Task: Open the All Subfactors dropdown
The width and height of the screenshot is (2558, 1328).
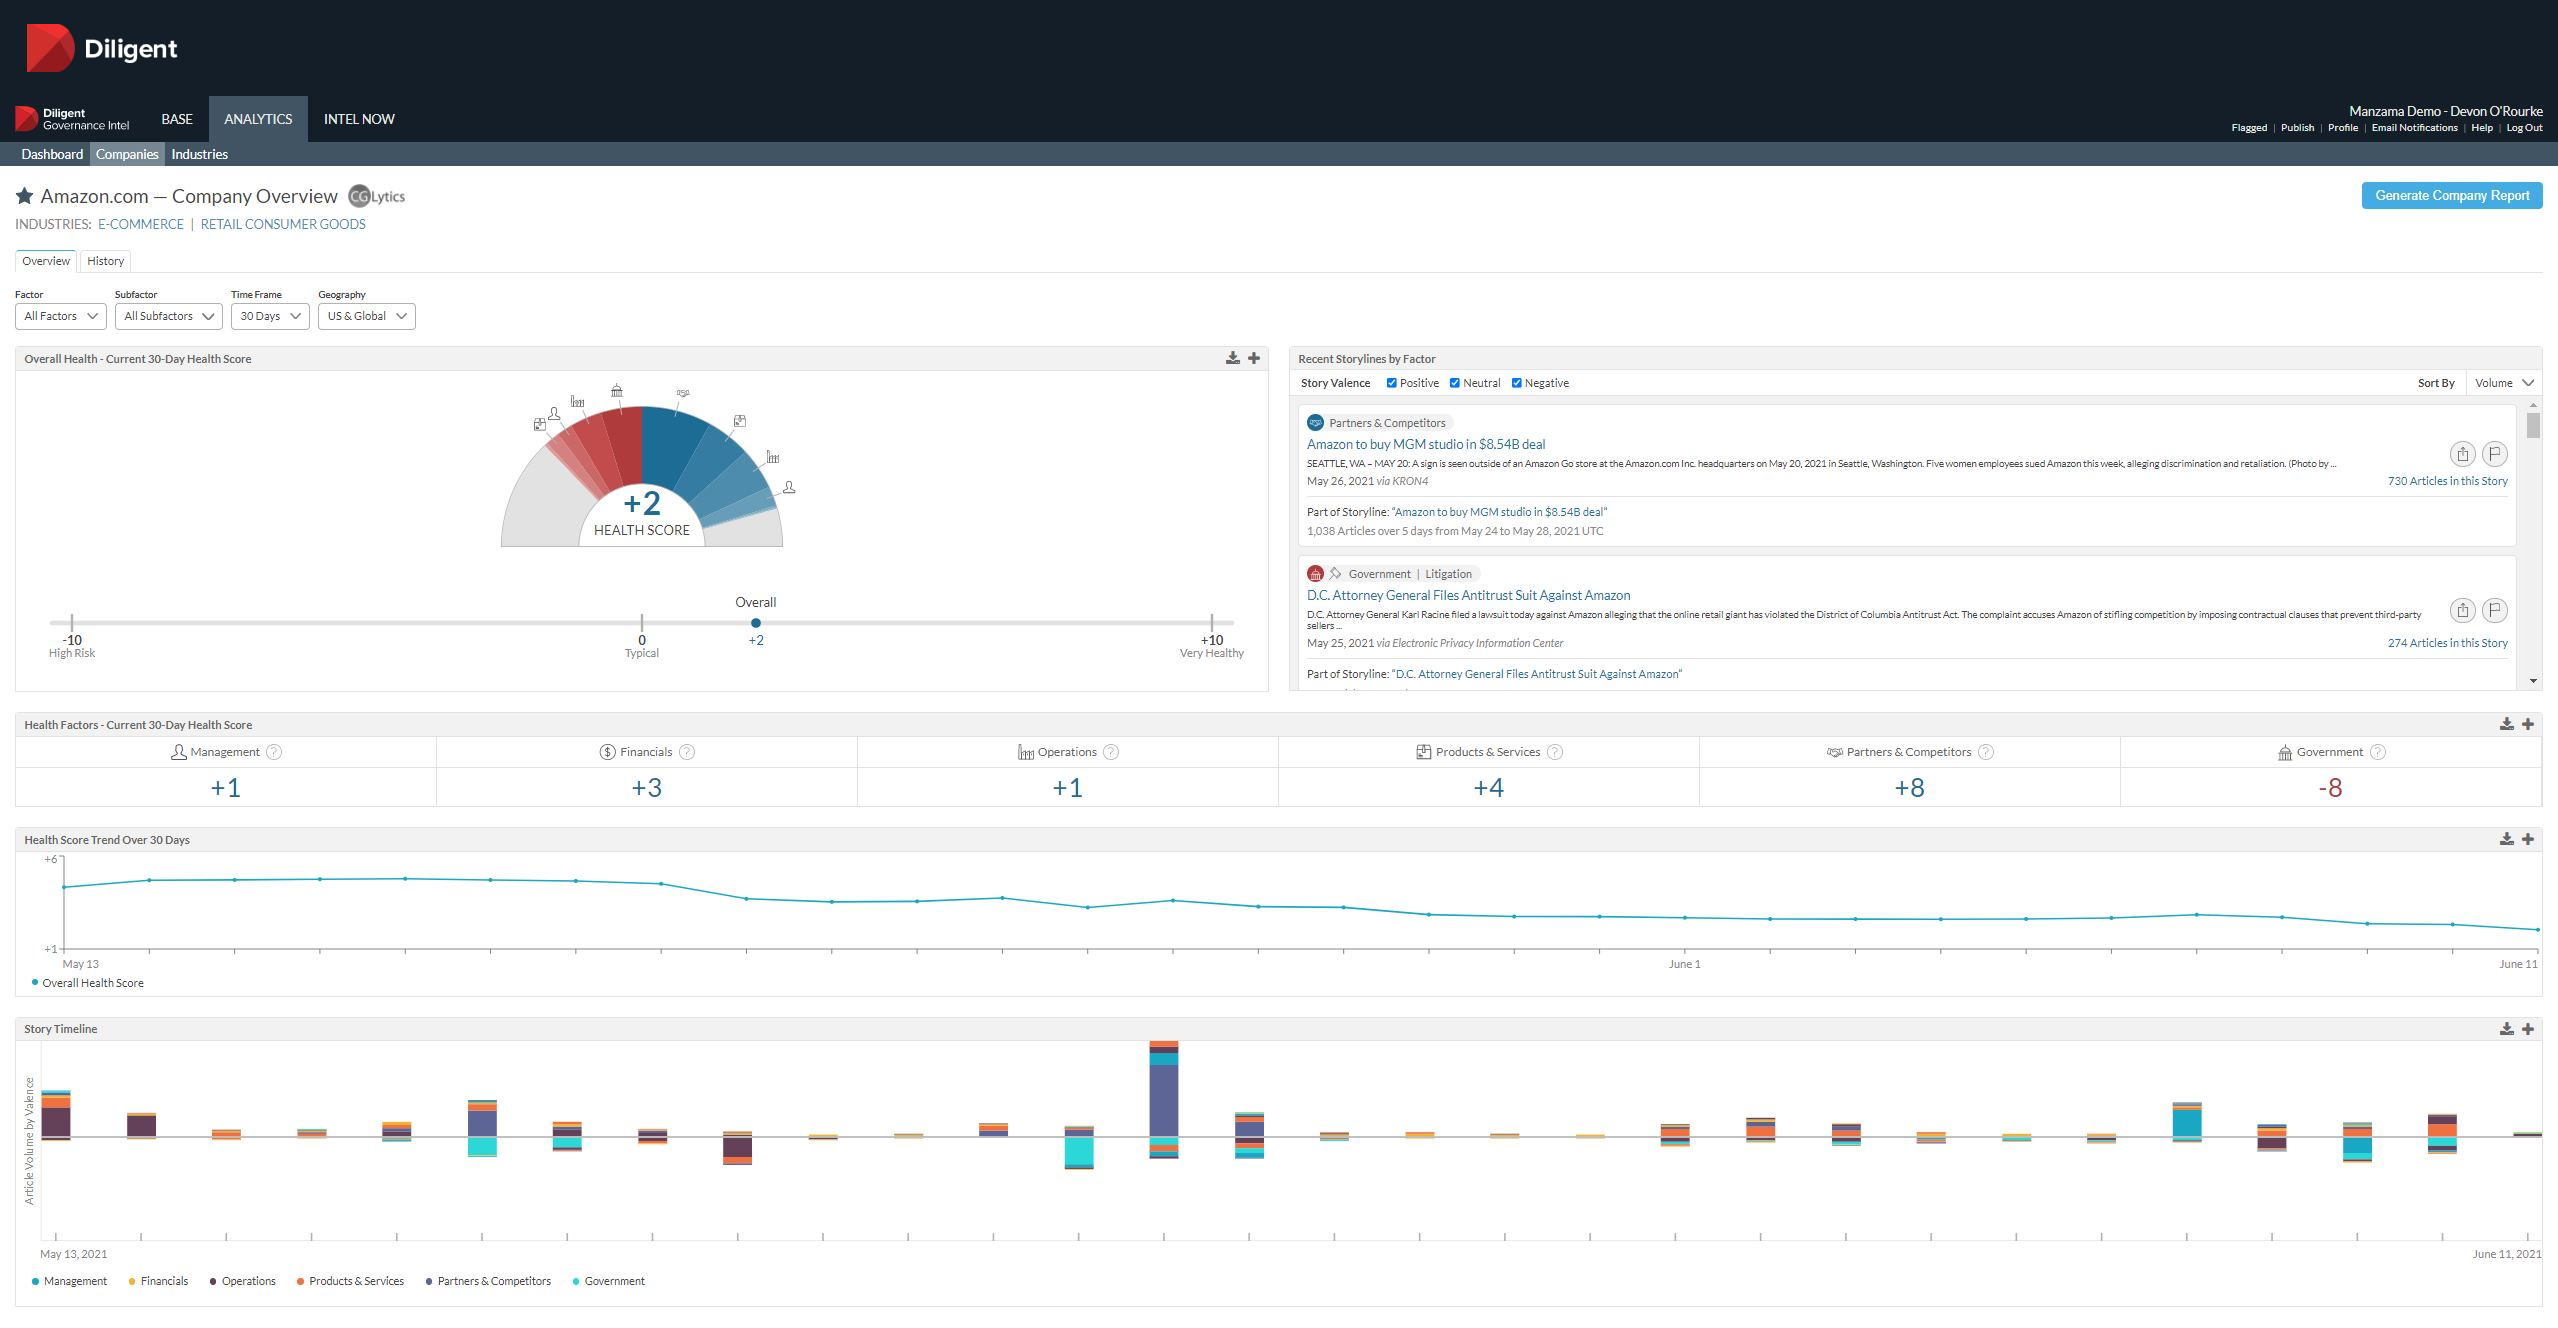Action: 168,316
